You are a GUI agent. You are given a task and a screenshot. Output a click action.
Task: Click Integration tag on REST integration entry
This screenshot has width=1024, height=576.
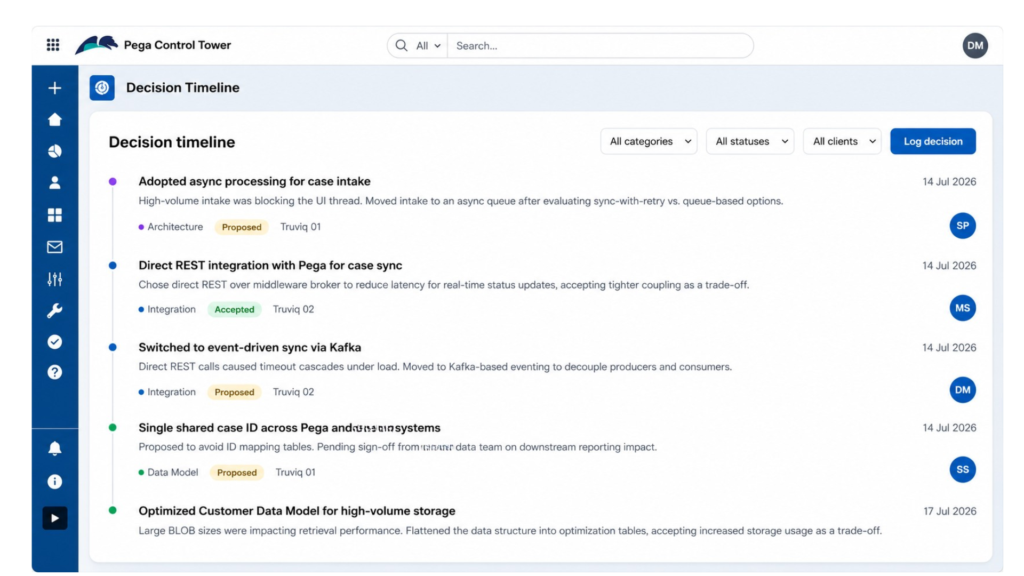[x=167, y=310]
